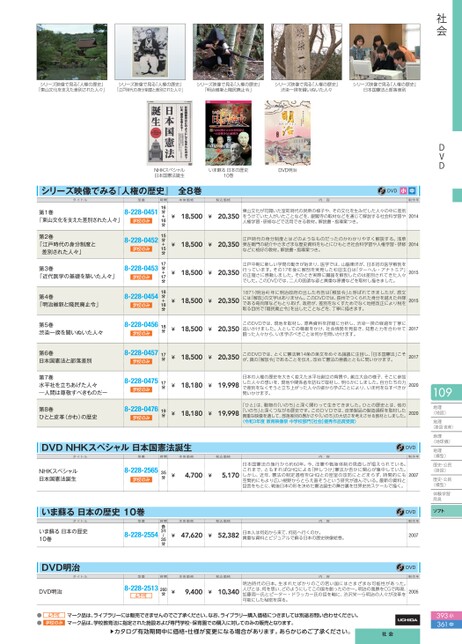Screen dimensions: 462x644
Task: Open product code 8-228-2565
Action: (141, 470)
